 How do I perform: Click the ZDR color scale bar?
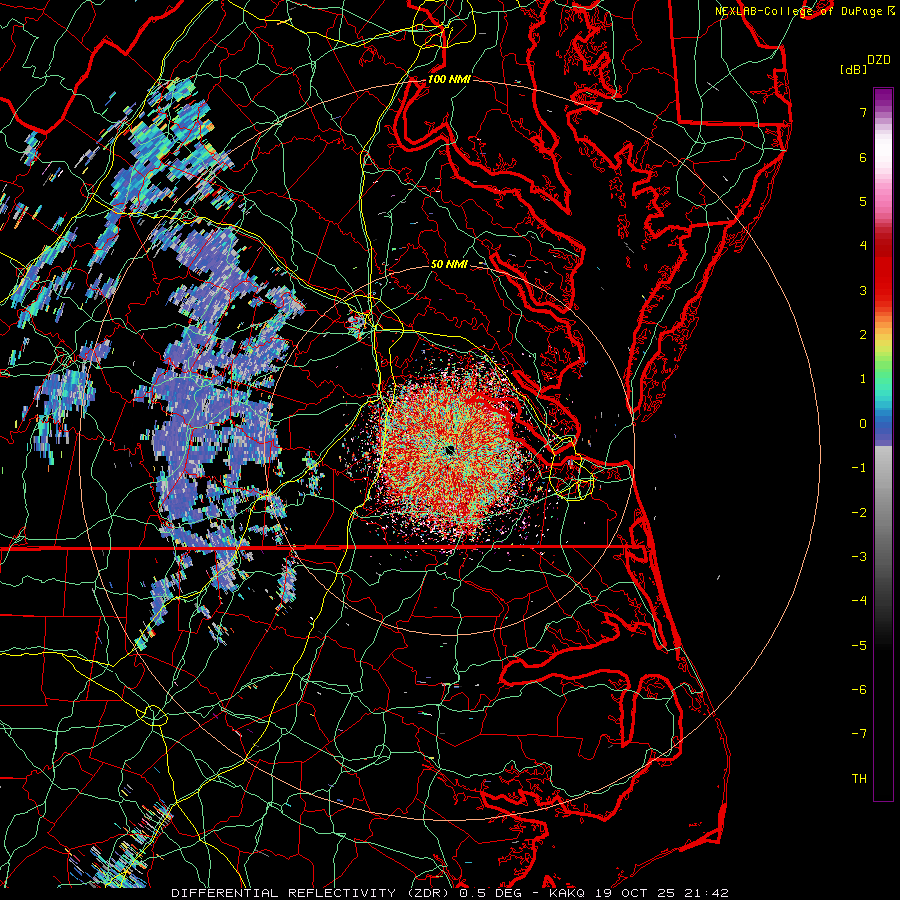[883, 444]
